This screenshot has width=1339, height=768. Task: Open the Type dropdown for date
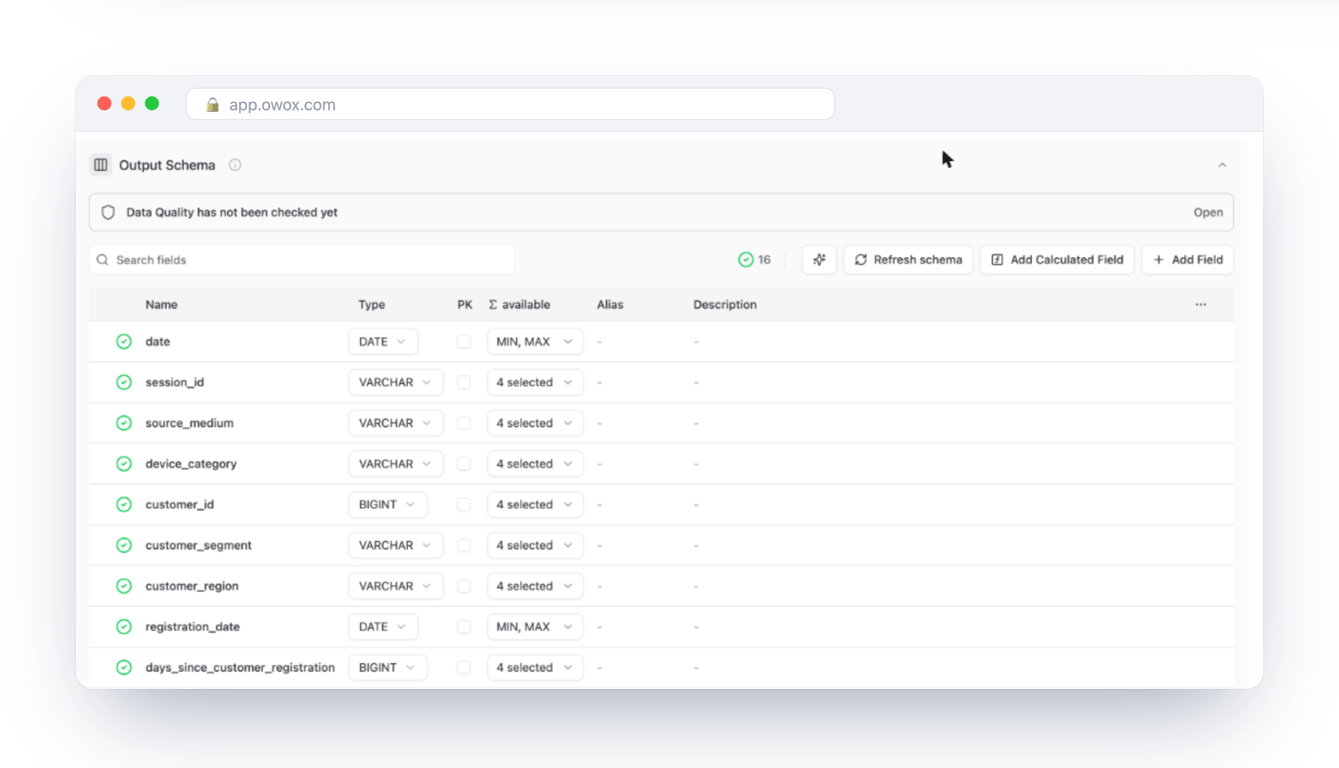coord(383,342)
